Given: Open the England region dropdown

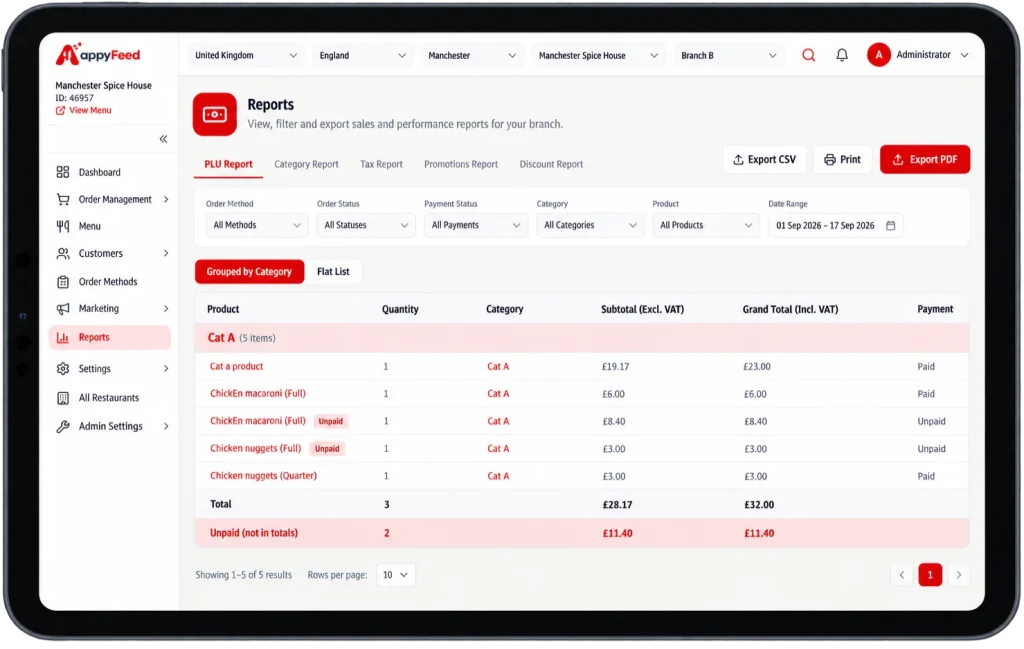Looking at the screenshot, I should (x=362, y=55).
